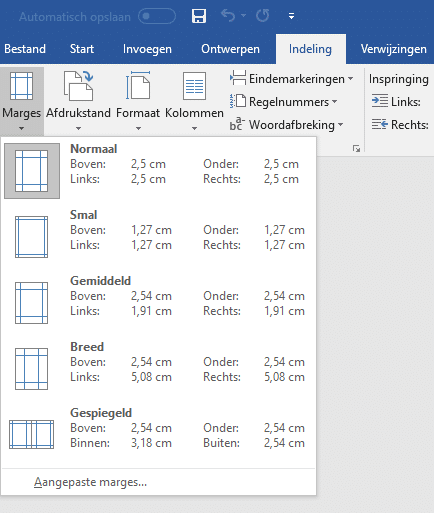Pick the Breed margin thumbnail

click(x=31, y=369)
